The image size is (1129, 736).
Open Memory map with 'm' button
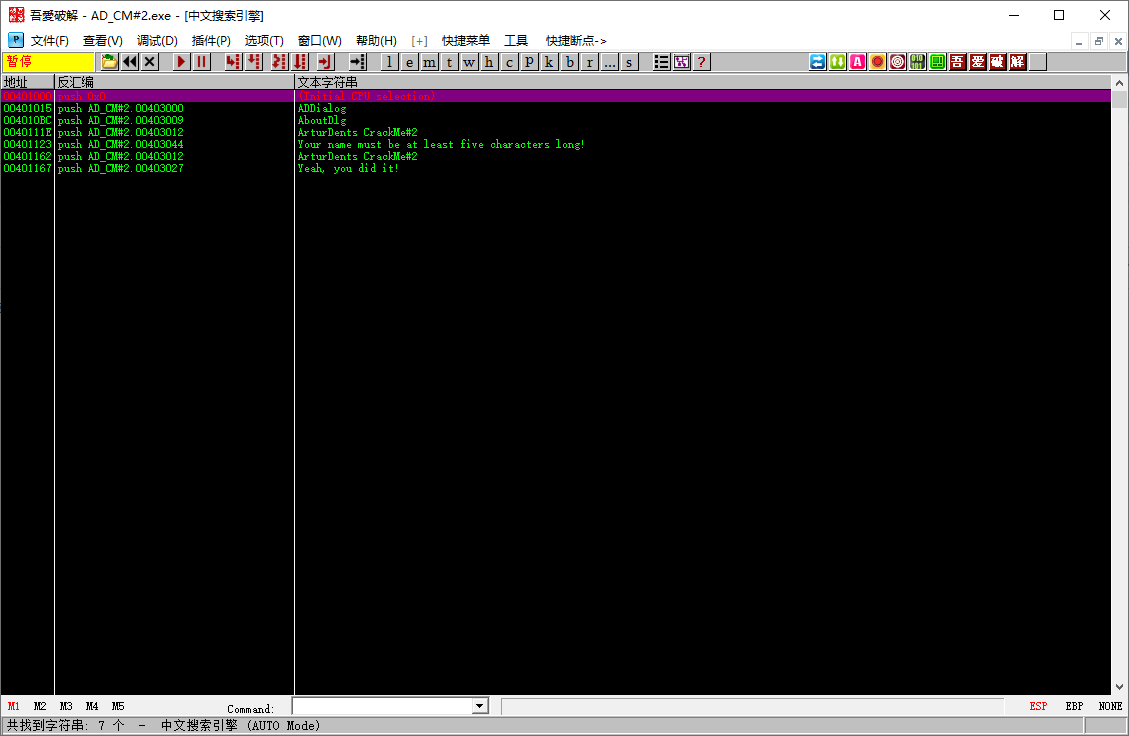coord(429,62)
